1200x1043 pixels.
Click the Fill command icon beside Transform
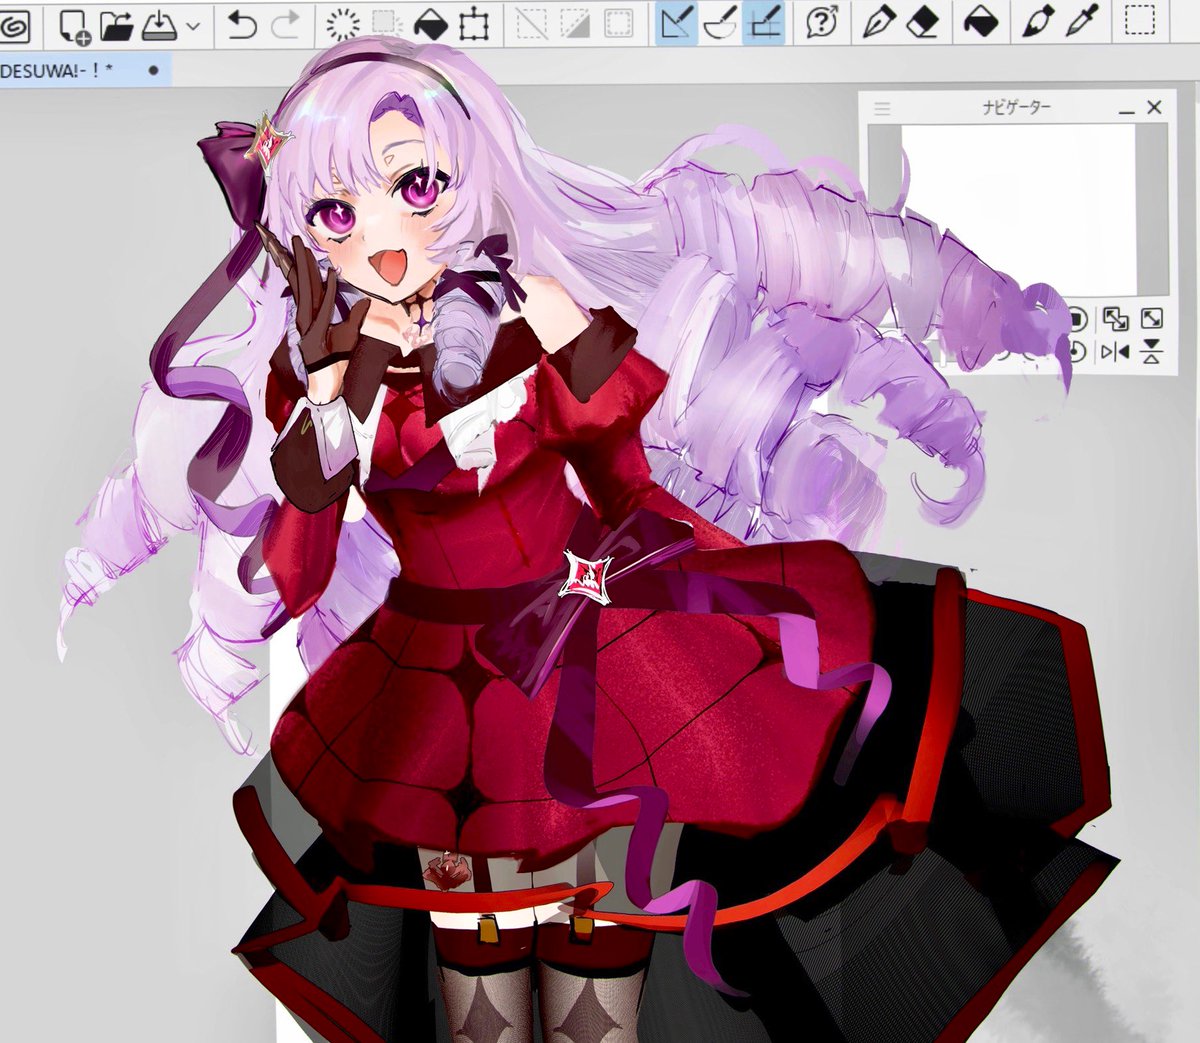pos(430,25)
